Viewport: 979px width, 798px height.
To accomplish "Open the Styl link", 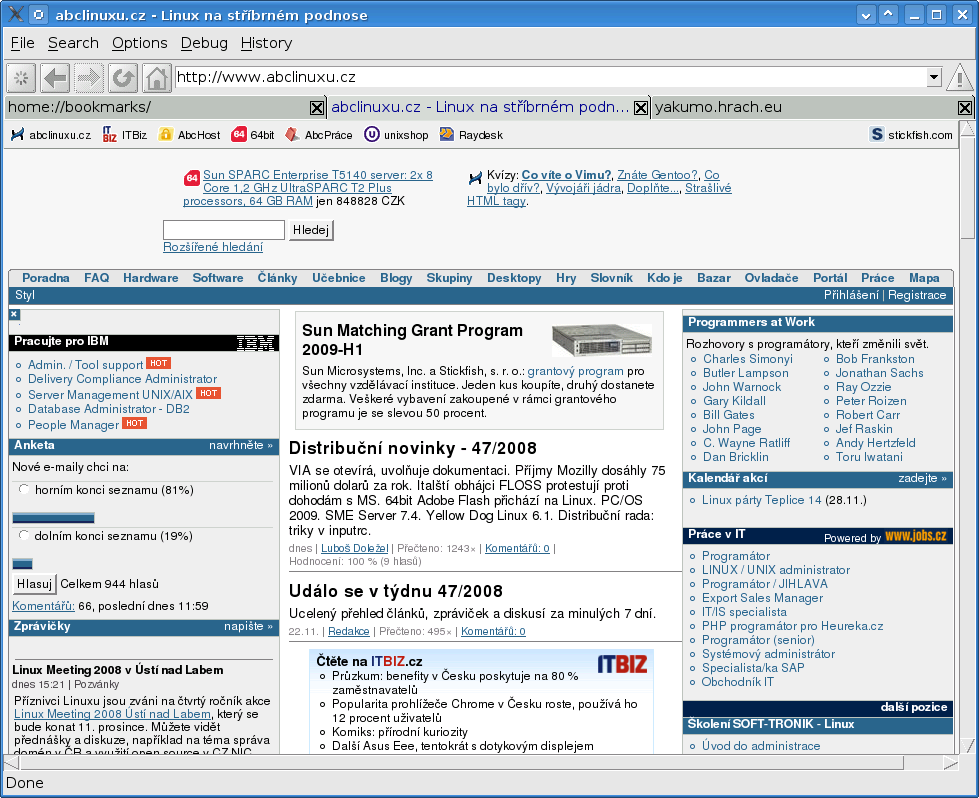I will click(25, 295).
